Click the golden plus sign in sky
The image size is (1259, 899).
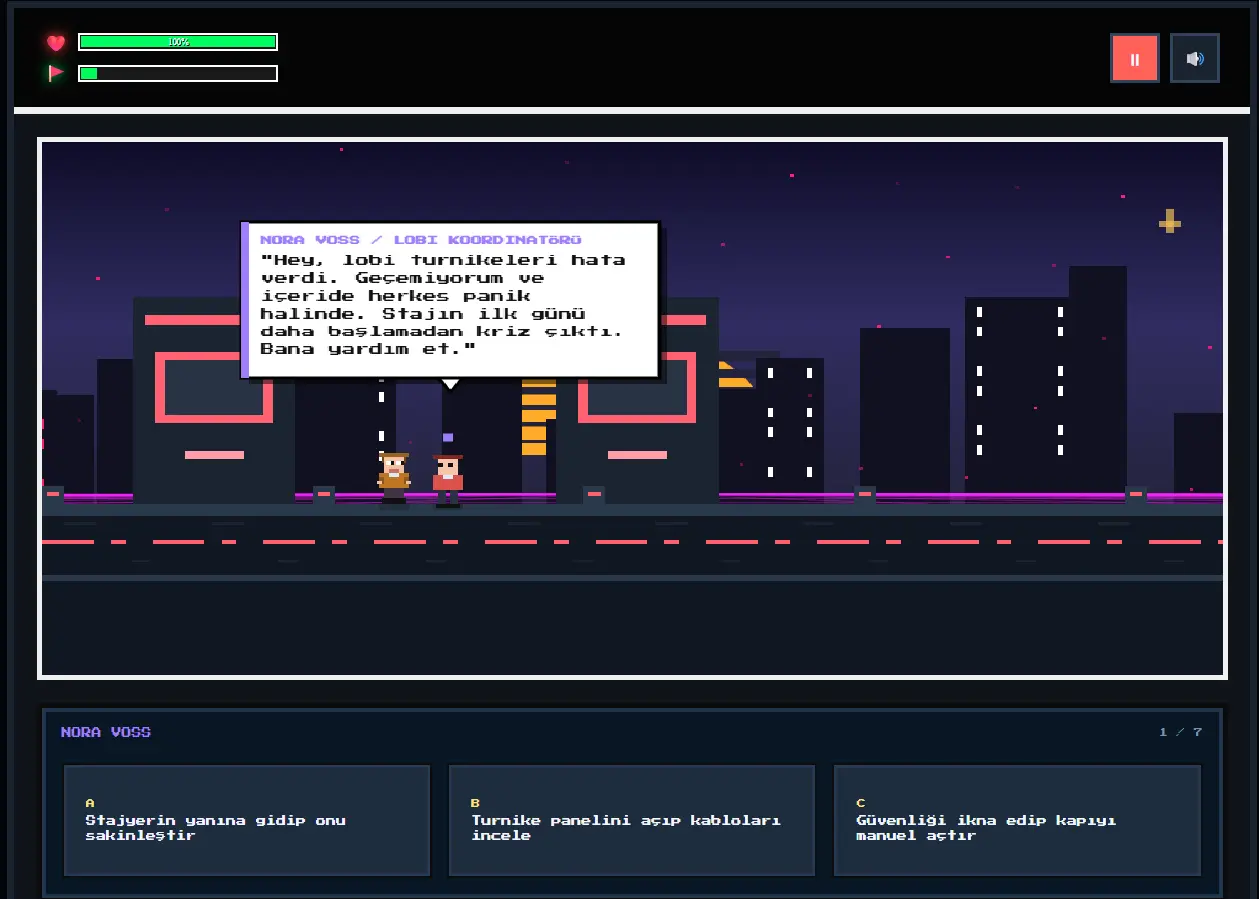point(1169,221)
